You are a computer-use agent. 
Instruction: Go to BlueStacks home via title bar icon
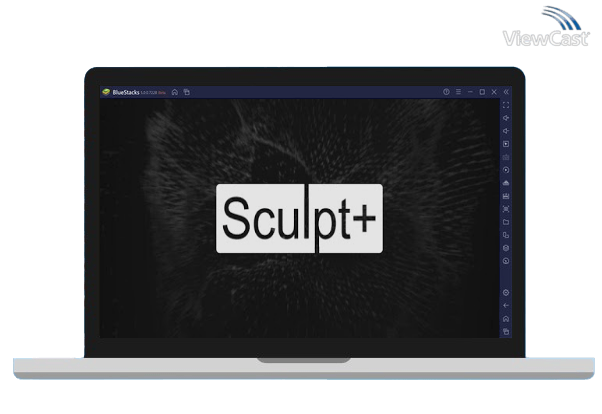pos(175,92)
